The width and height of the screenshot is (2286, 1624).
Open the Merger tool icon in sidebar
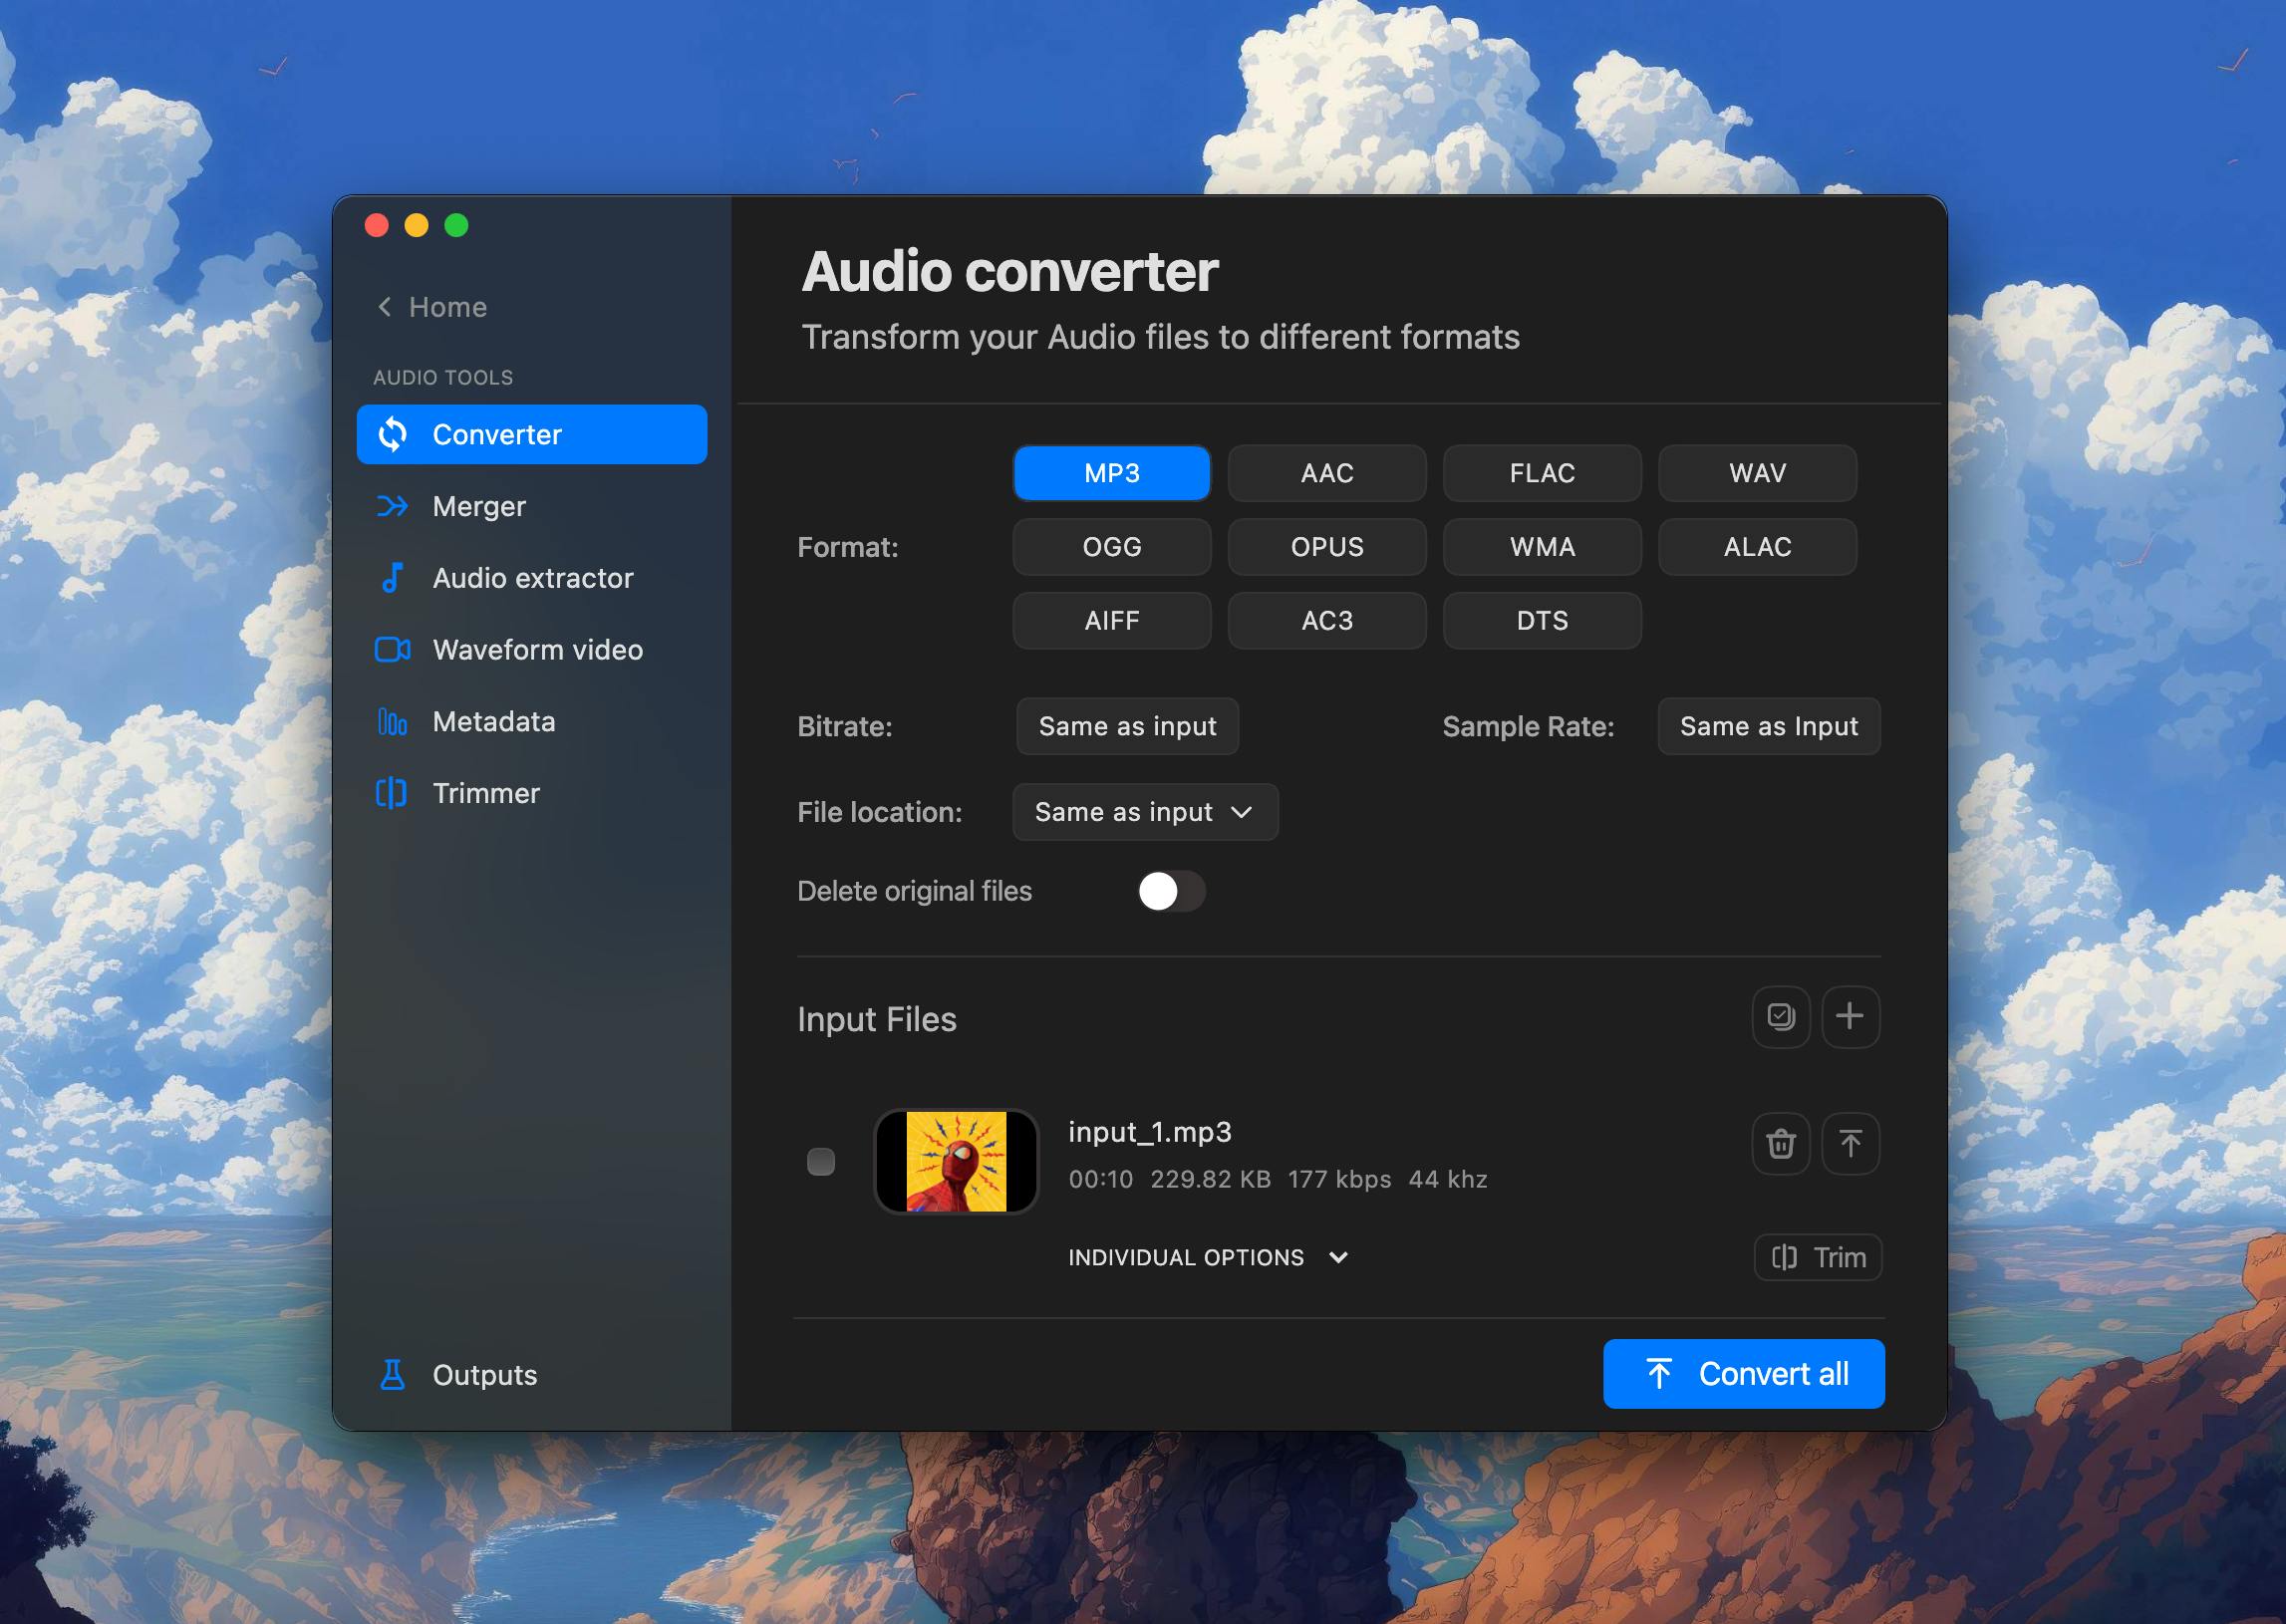tap(392, 506)
